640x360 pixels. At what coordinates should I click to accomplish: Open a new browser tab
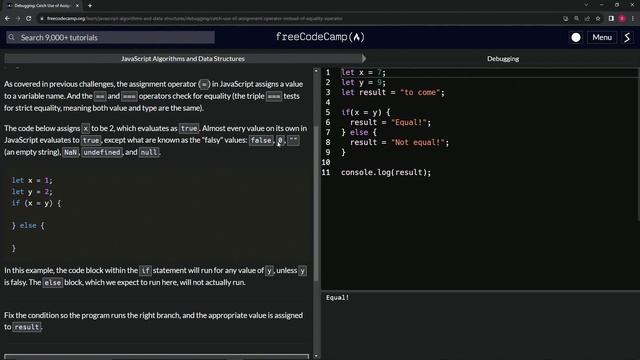90,6
